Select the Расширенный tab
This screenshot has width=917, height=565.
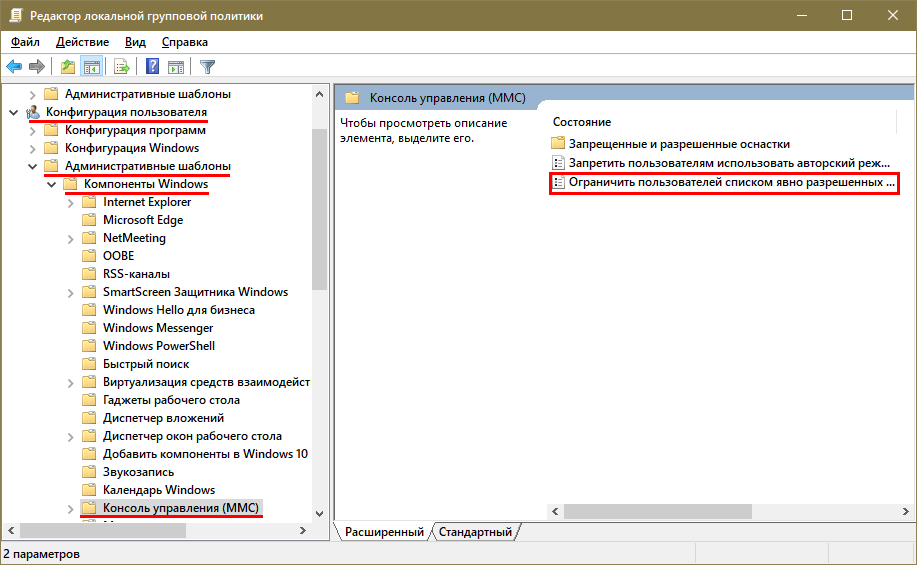click(384, 532)
